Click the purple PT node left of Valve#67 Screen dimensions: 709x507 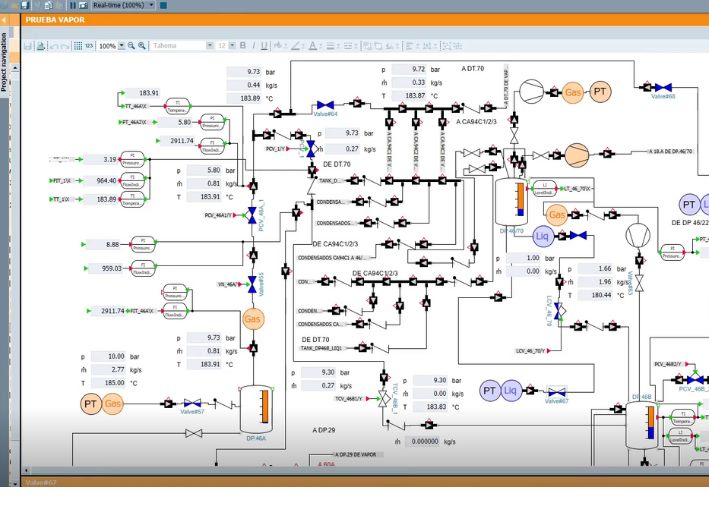pyautogui.click(x=490, y=390)
